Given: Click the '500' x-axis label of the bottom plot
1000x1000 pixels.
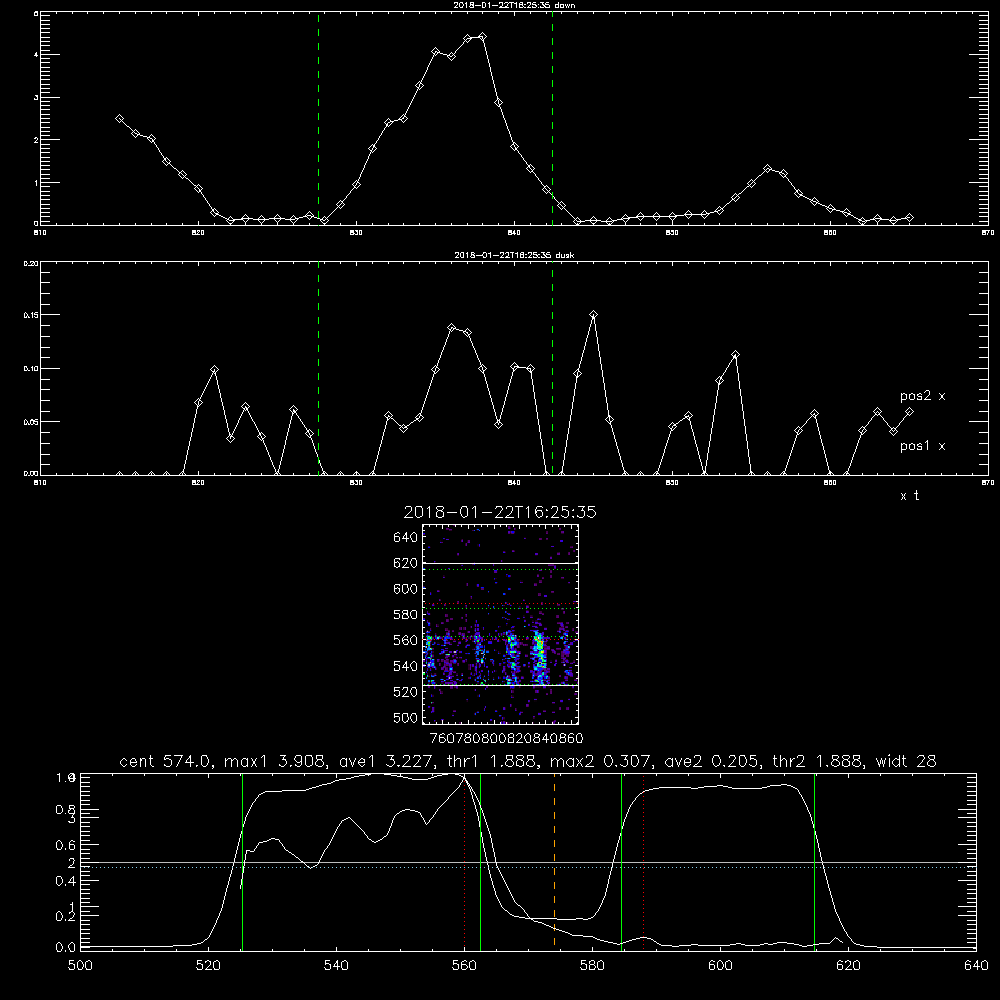Looking at the screenshot, I should (x=80, y=966).
